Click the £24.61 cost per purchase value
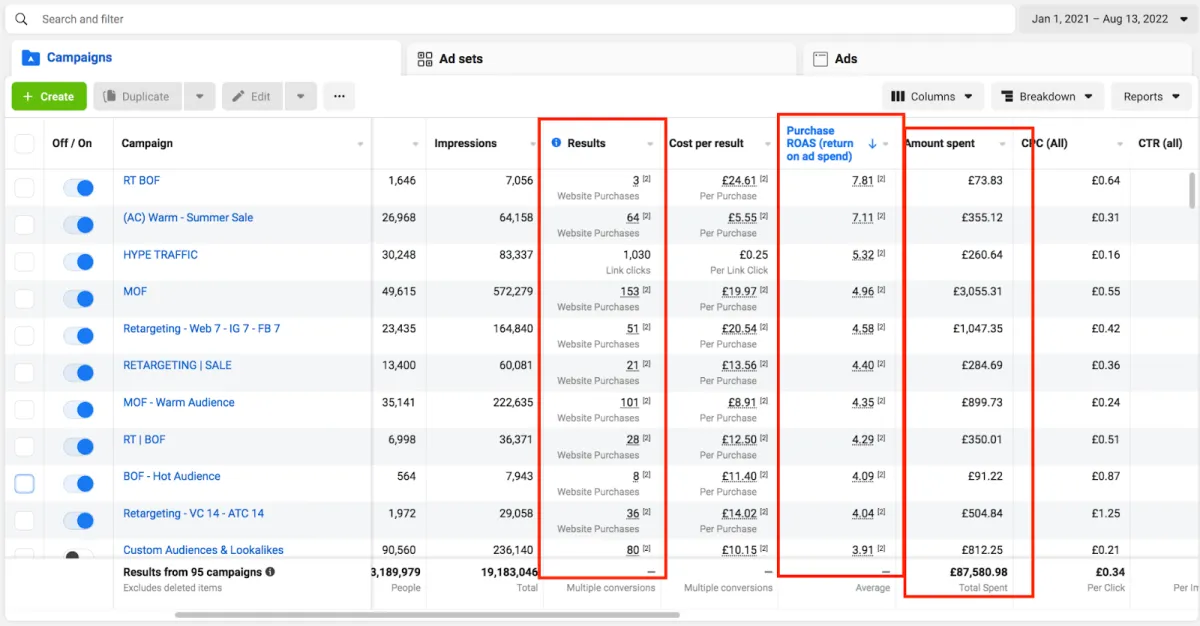This screenshot has width=1200, height=626. pyautogui.click(x=739, y=180)
